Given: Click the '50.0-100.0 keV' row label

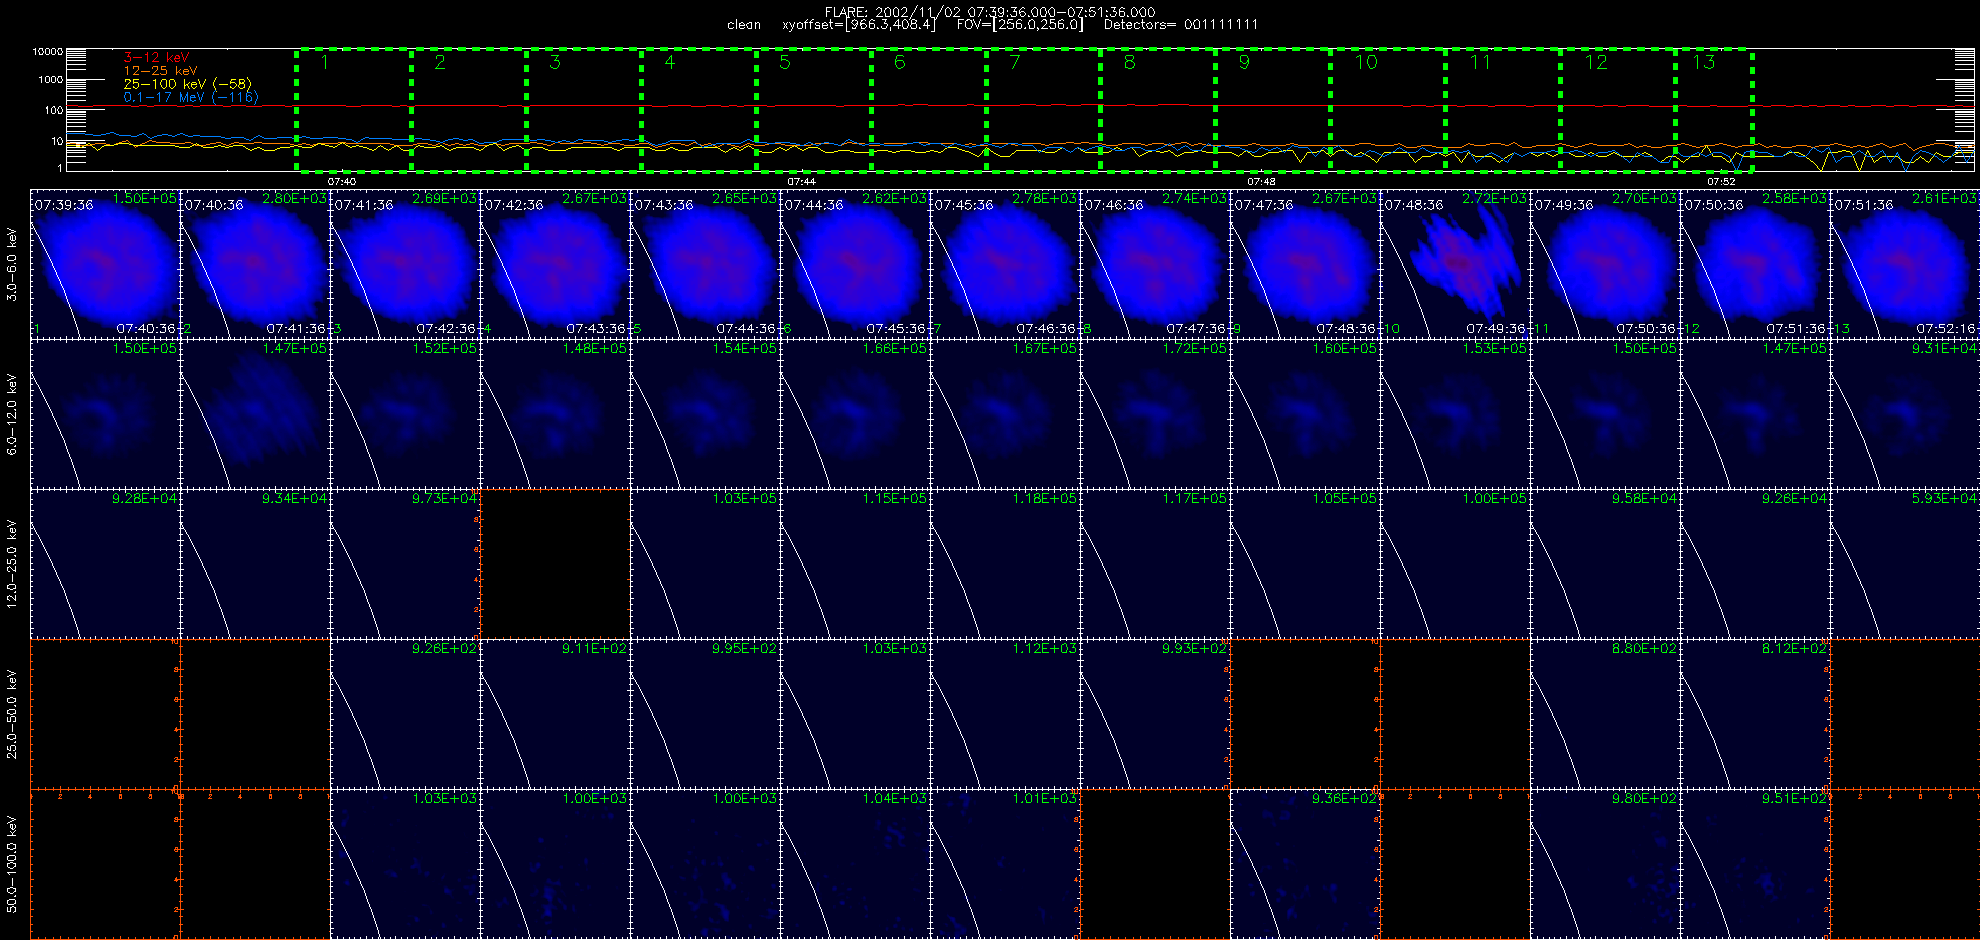Looking at the screenshot, I should click(12, 864).
